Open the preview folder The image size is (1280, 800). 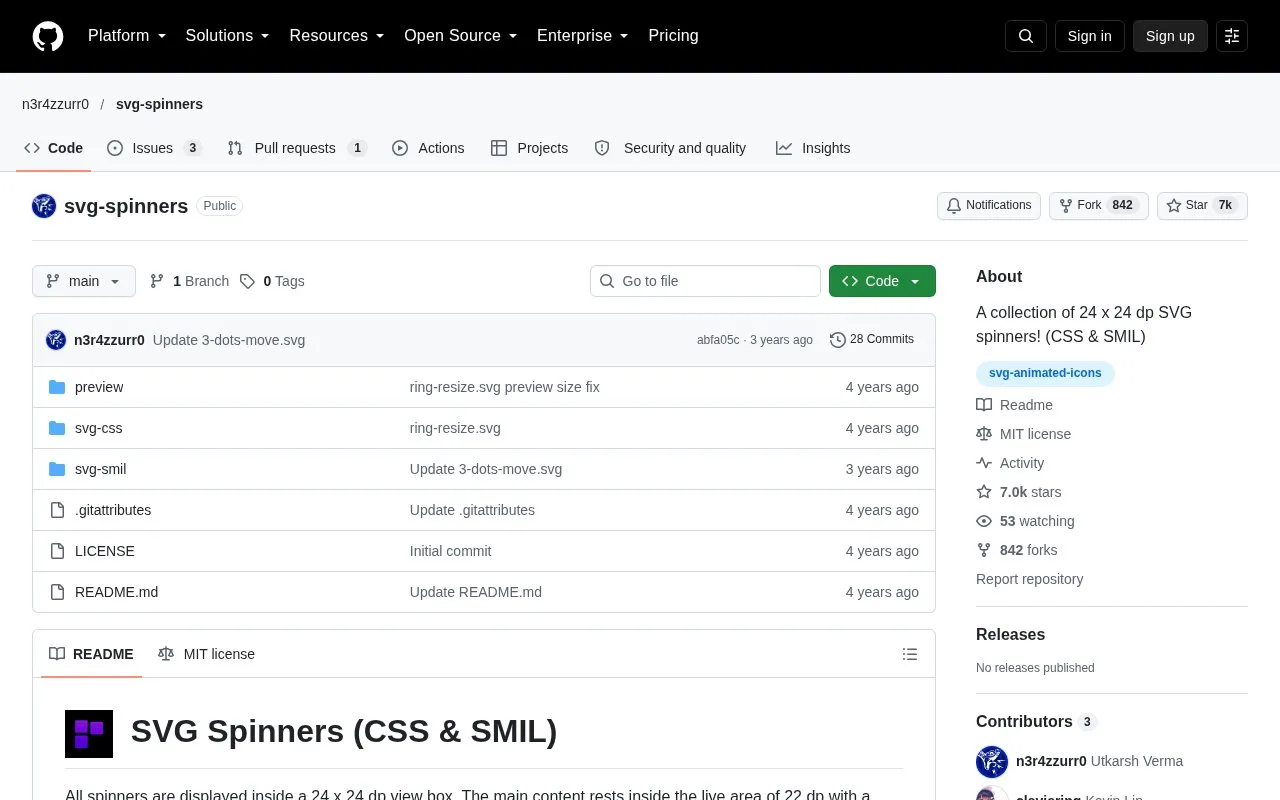click(x=99, y=387)
